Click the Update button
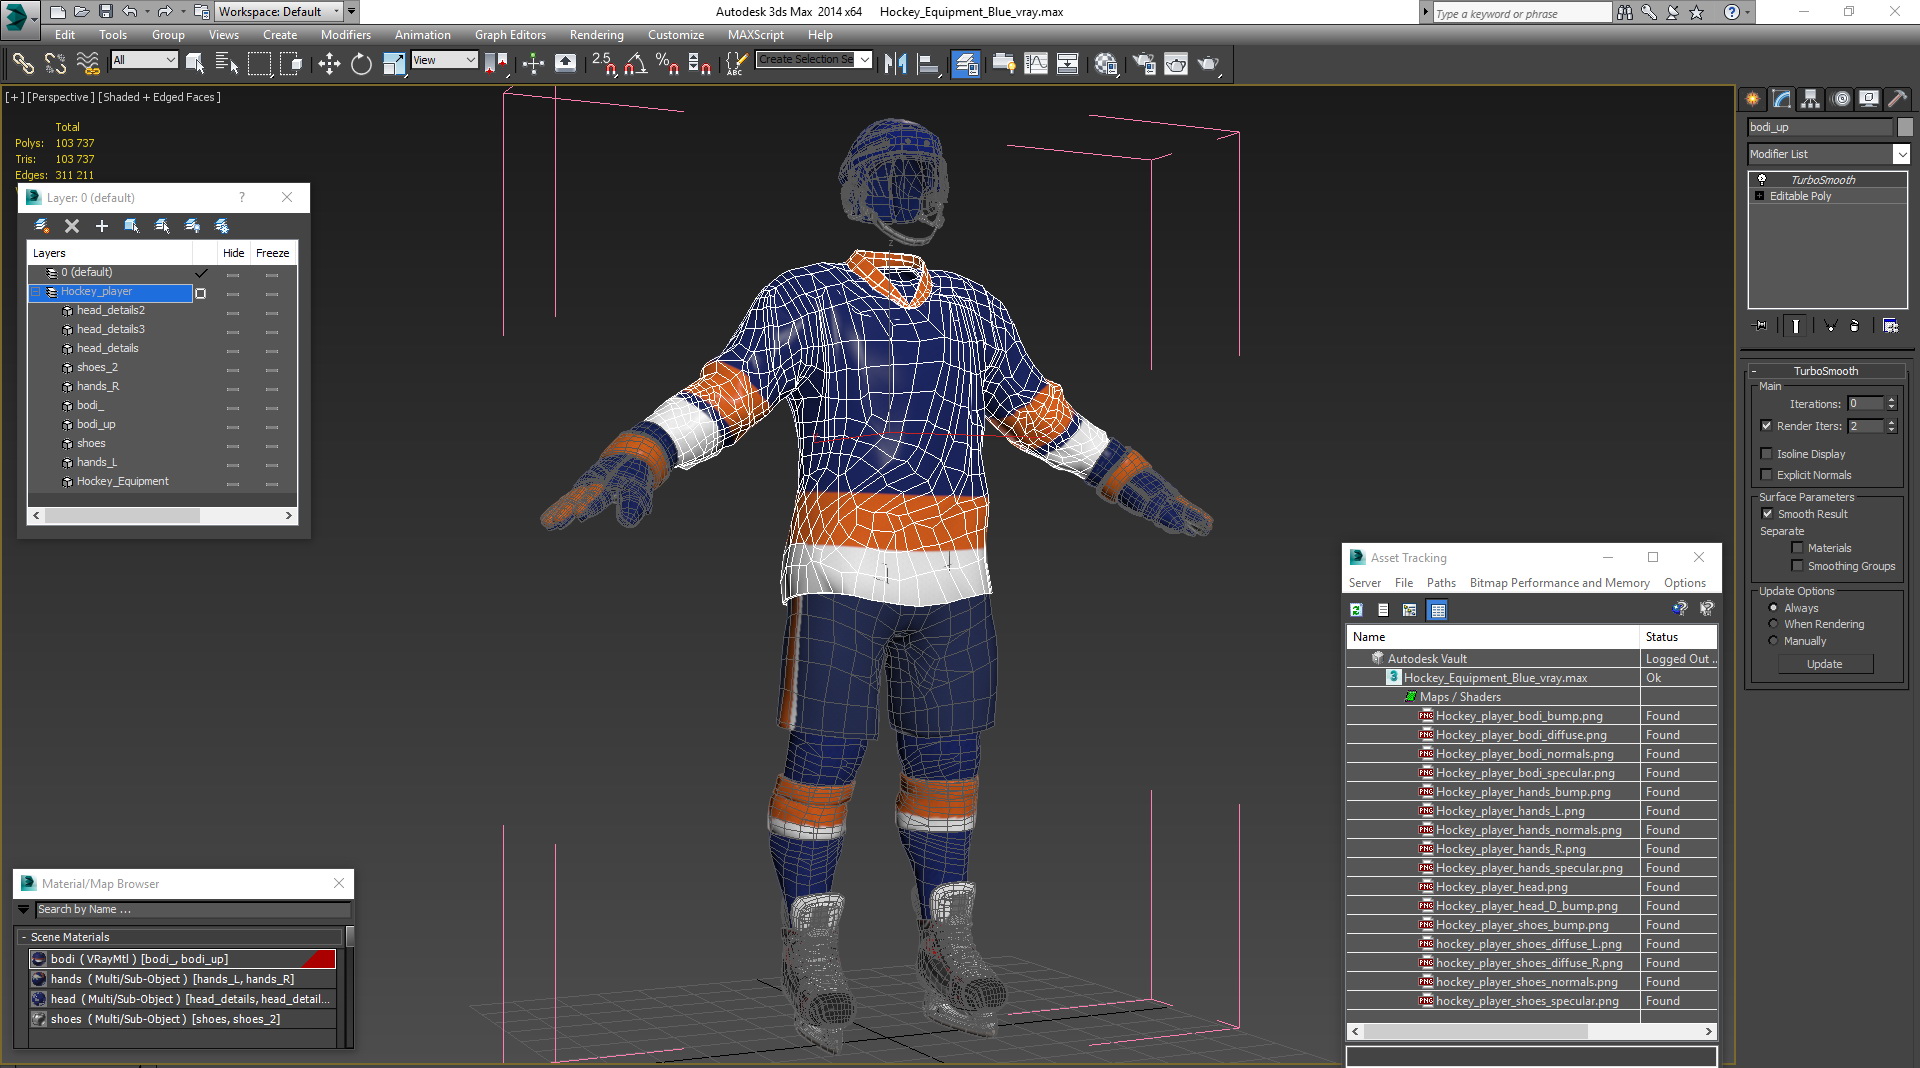 1825,664
